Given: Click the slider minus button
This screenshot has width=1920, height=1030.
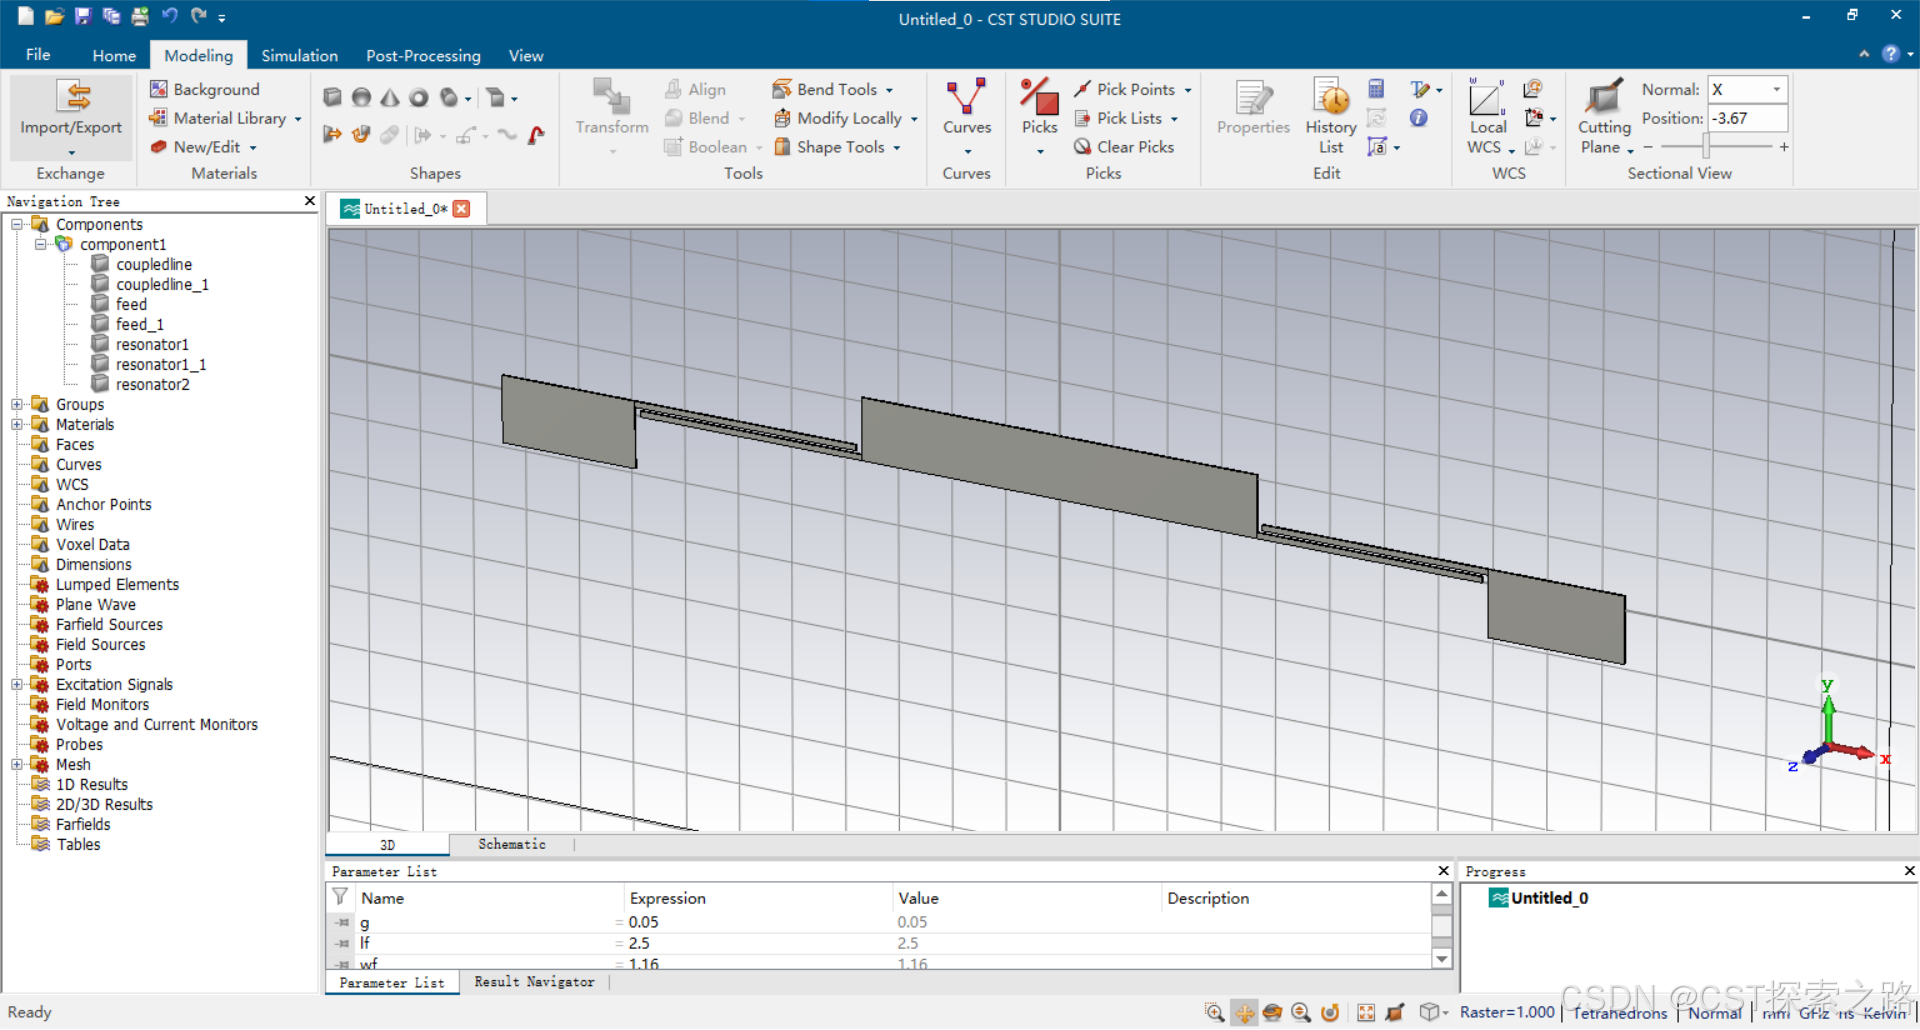Looking at the screenshot, I should 1648,147.
